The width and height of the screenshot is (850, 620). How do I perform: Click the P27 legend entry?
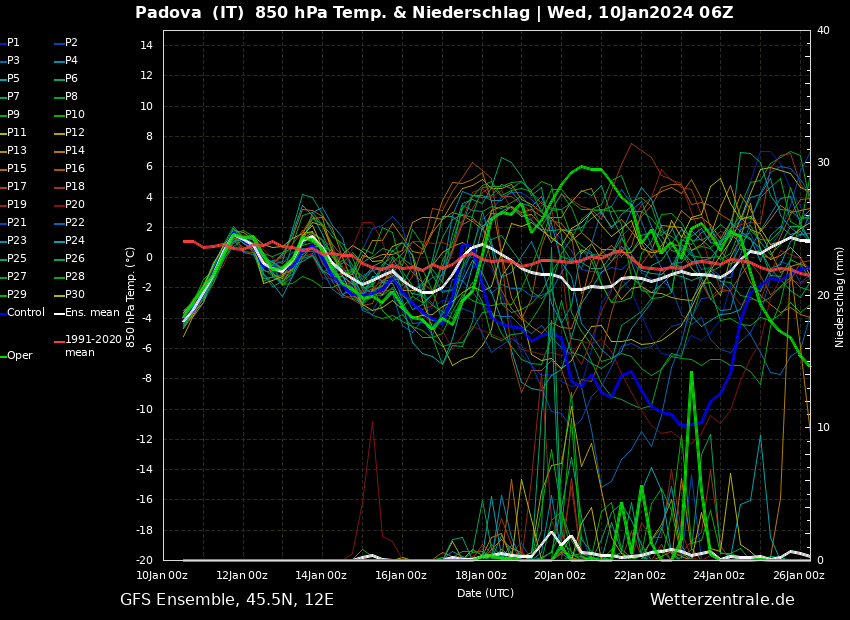16,276
